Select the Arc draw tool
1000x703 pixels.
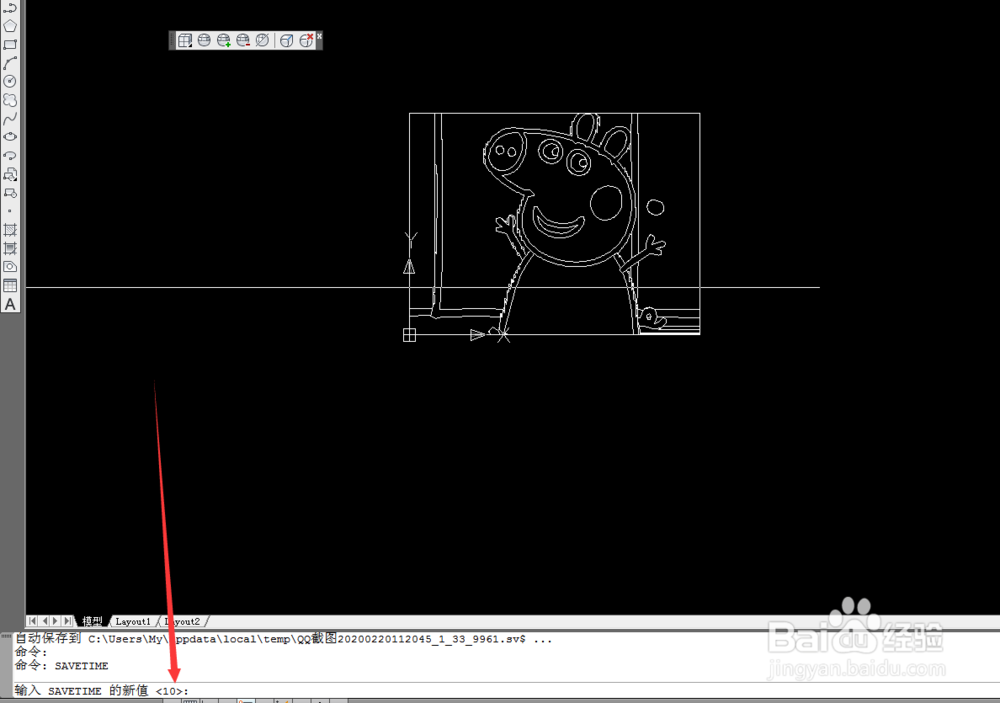coord(10,63)
